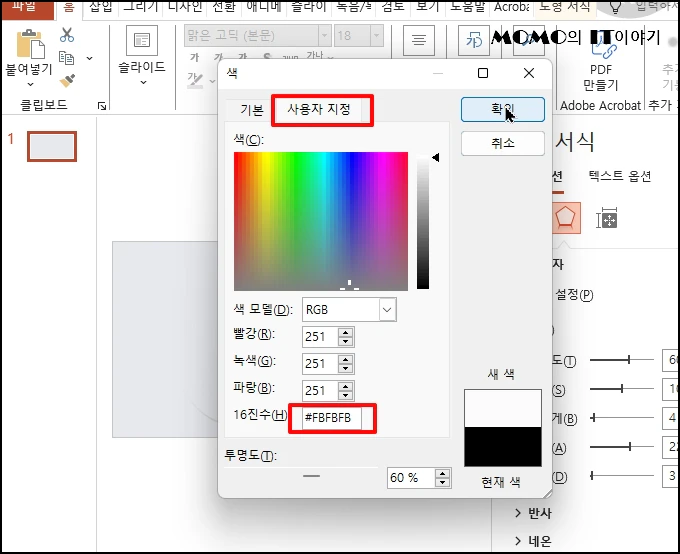Click the format pane blur (B) slider
Viewport: 680px width, 554px height.
pyautogui.click(x=622, y=417)
